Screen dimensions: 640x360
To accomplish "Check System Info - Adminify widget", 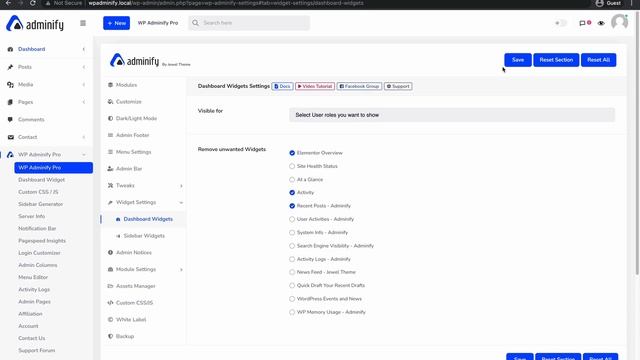I will [x=292, y=233].
